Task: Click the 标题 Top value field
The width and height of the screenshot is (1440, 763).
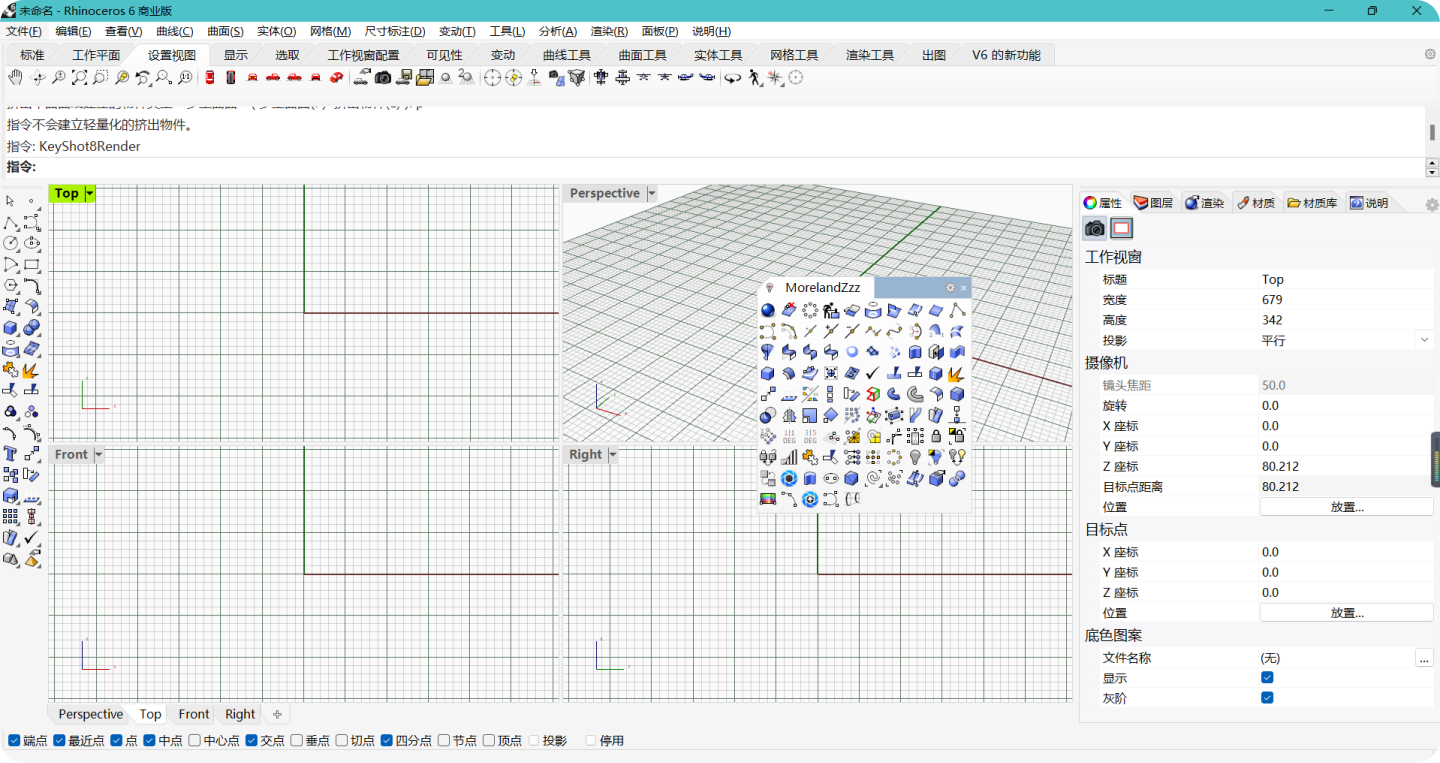Action: tap(1346, 279)
